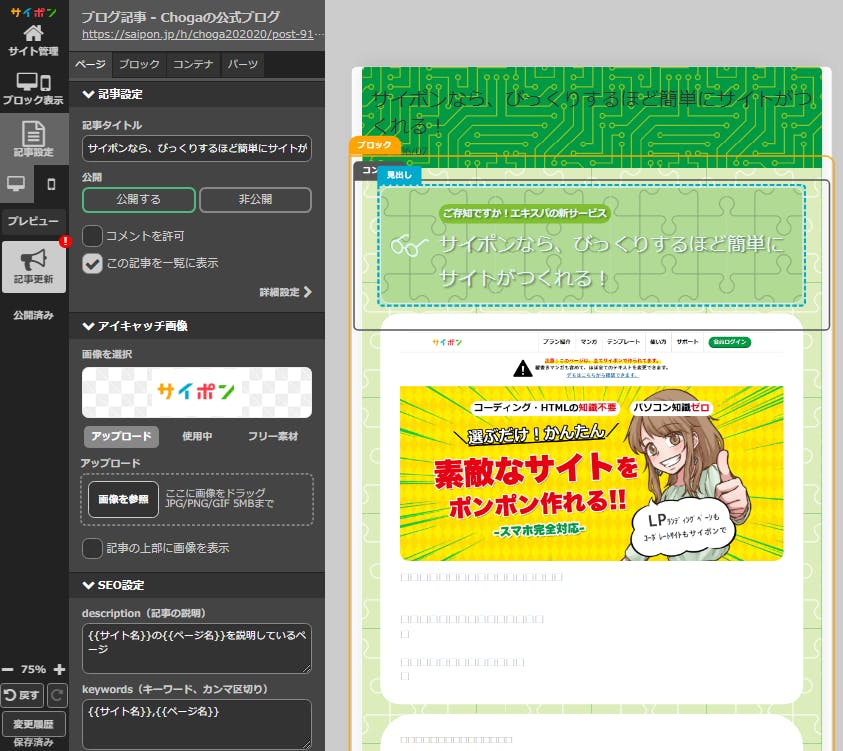
Task: Edit 記事タイトル input field
Action: click(x=197, y=148)
